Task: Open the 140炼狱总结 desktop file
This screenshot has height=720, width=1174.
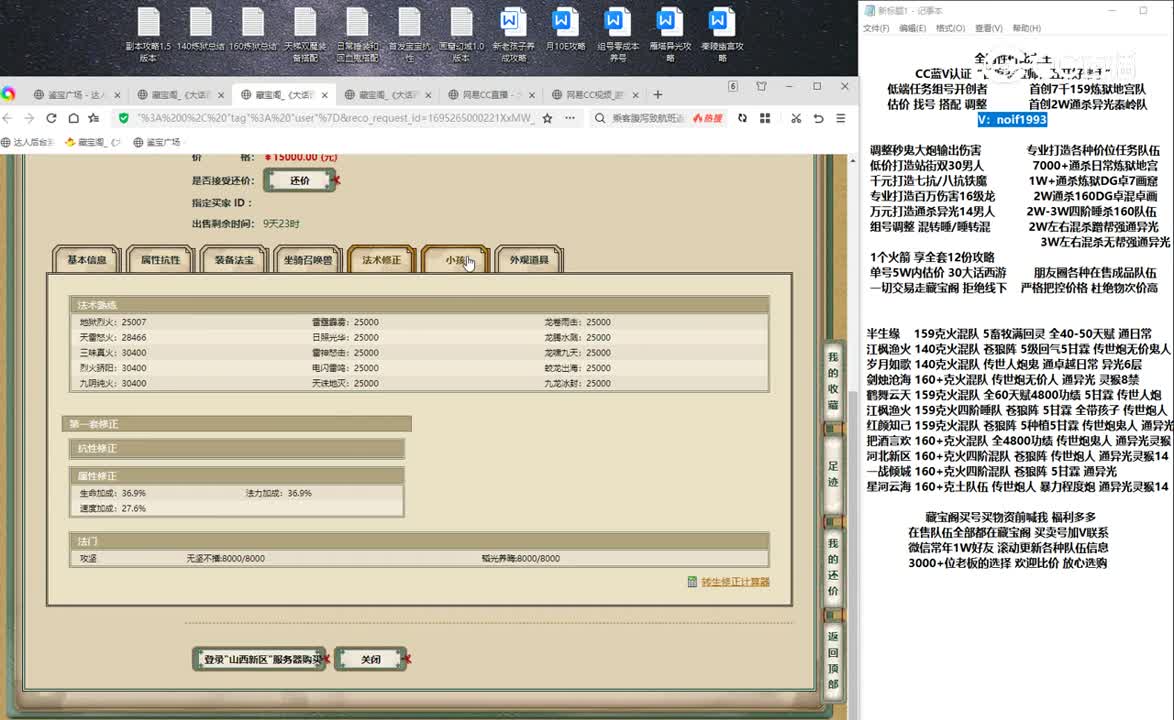Action: tap(201, 30)
